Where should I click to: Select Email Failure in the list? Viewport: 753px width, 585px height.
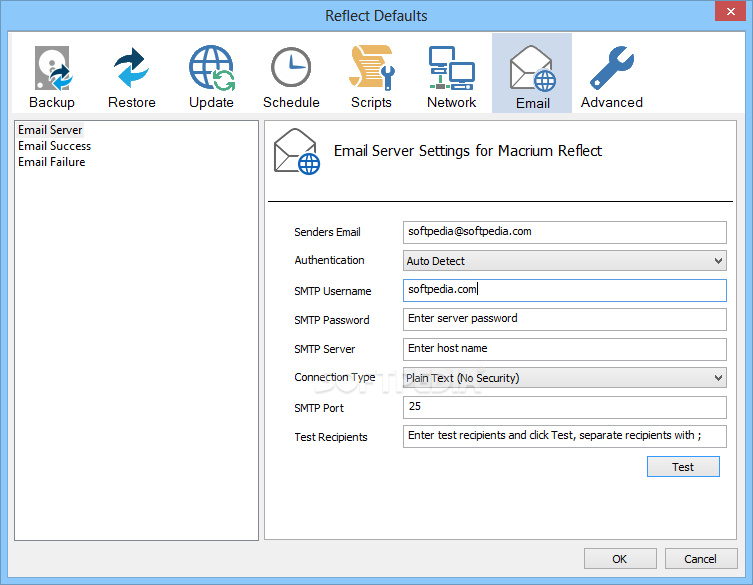[51, 162]
